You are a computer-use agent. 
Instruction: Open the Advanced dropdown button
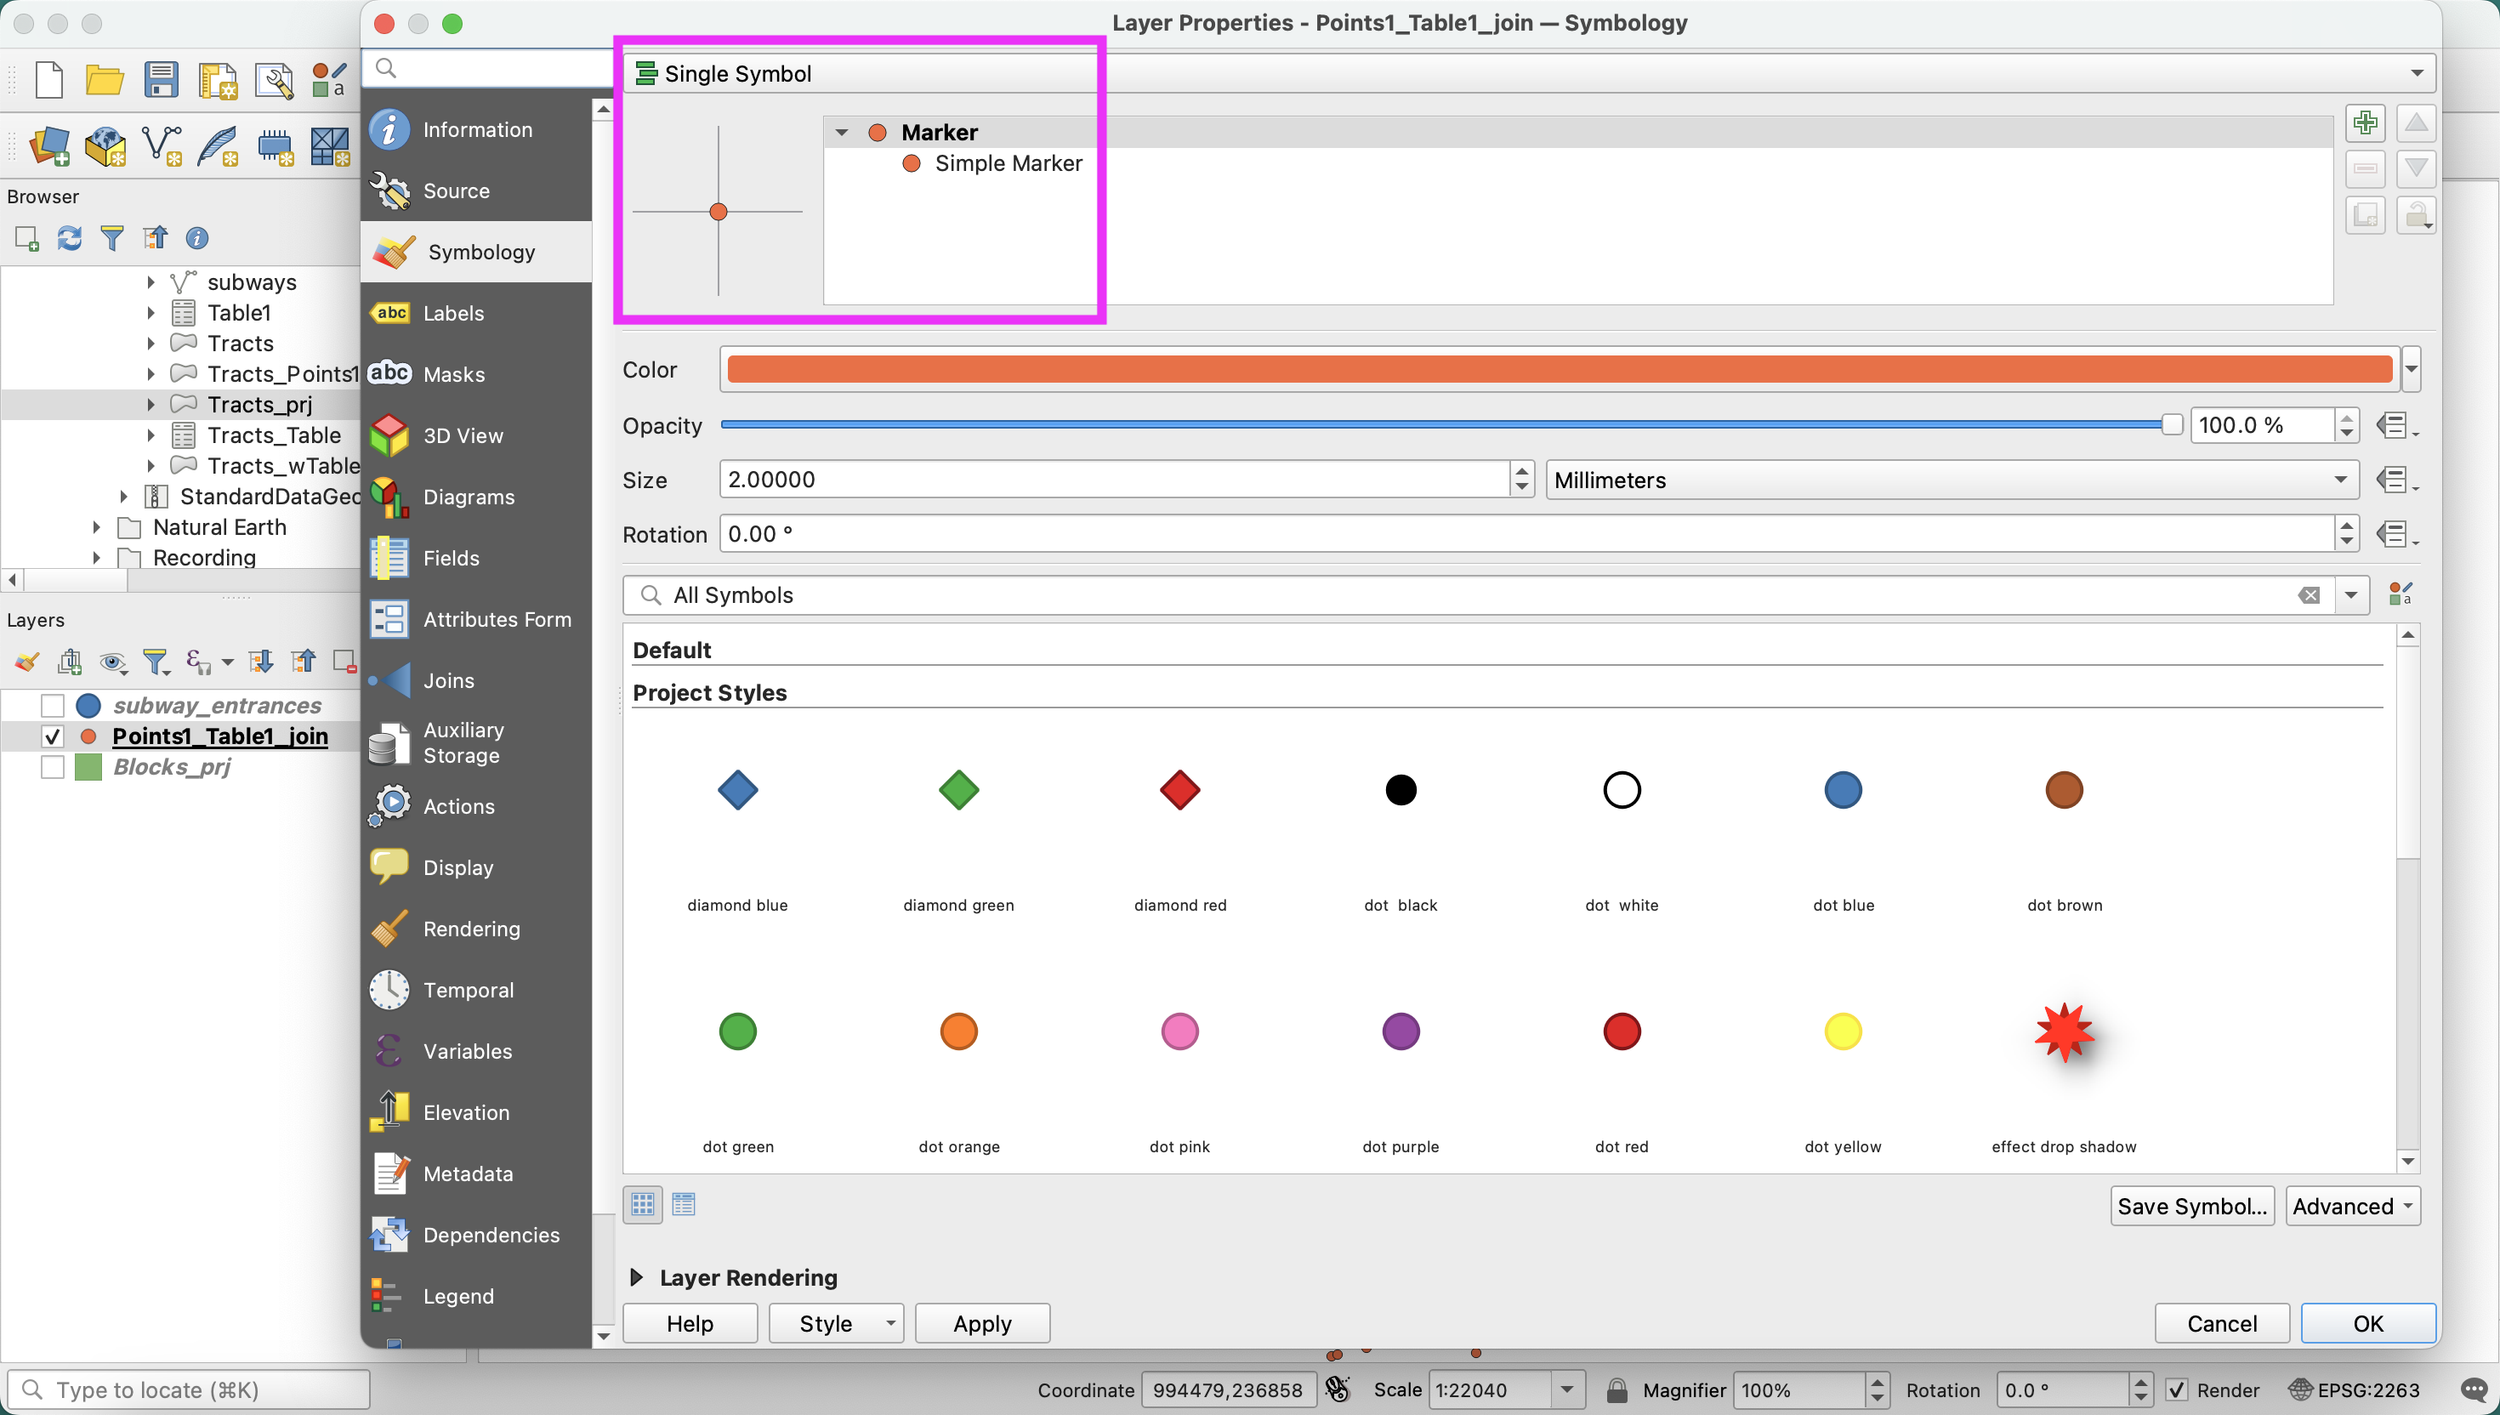coord(2352,1206)
